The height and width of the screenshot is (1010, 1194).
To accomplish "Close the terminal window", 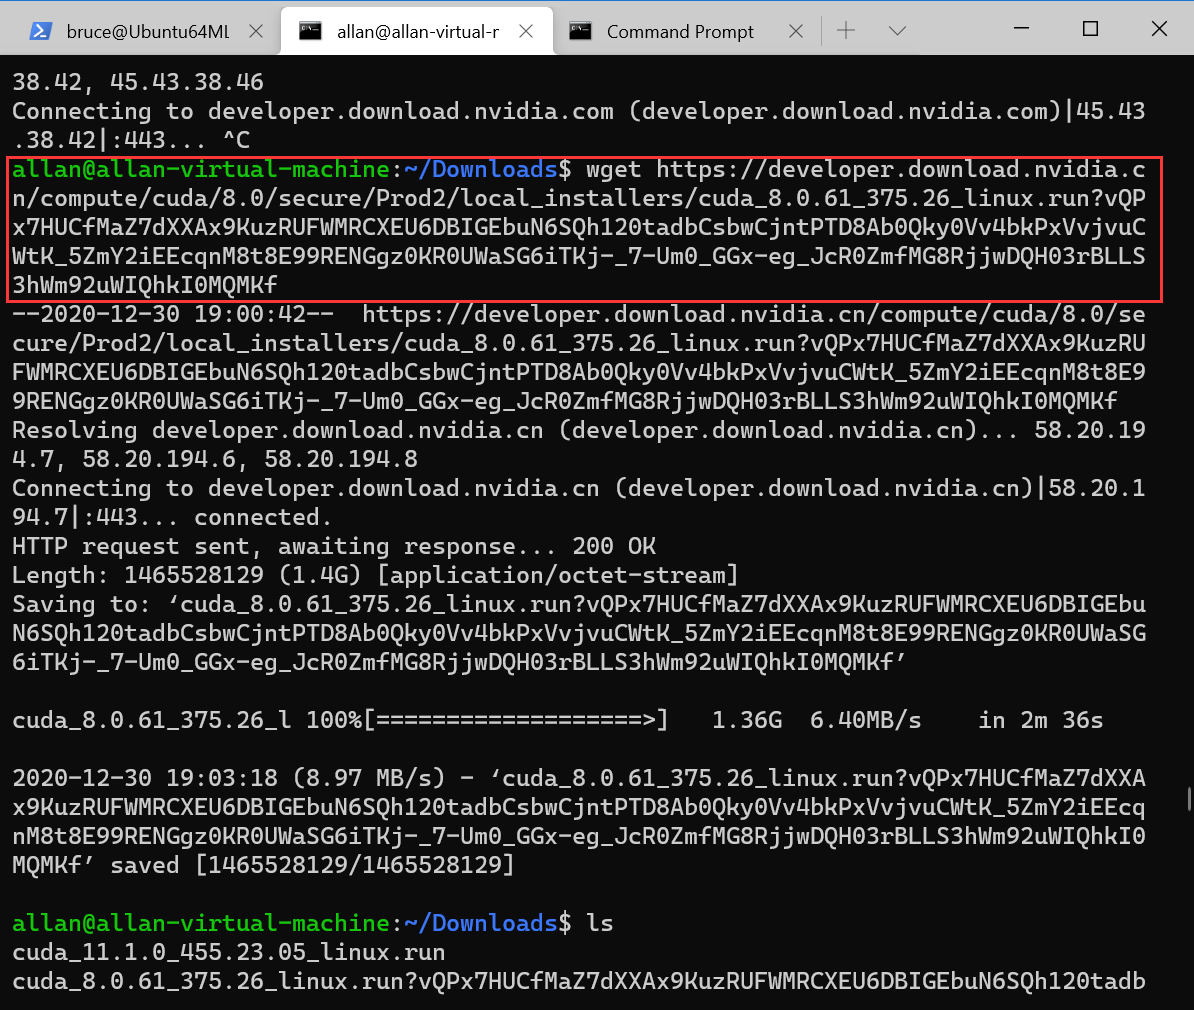I will pyautogui.click(x=1159, y=28).
